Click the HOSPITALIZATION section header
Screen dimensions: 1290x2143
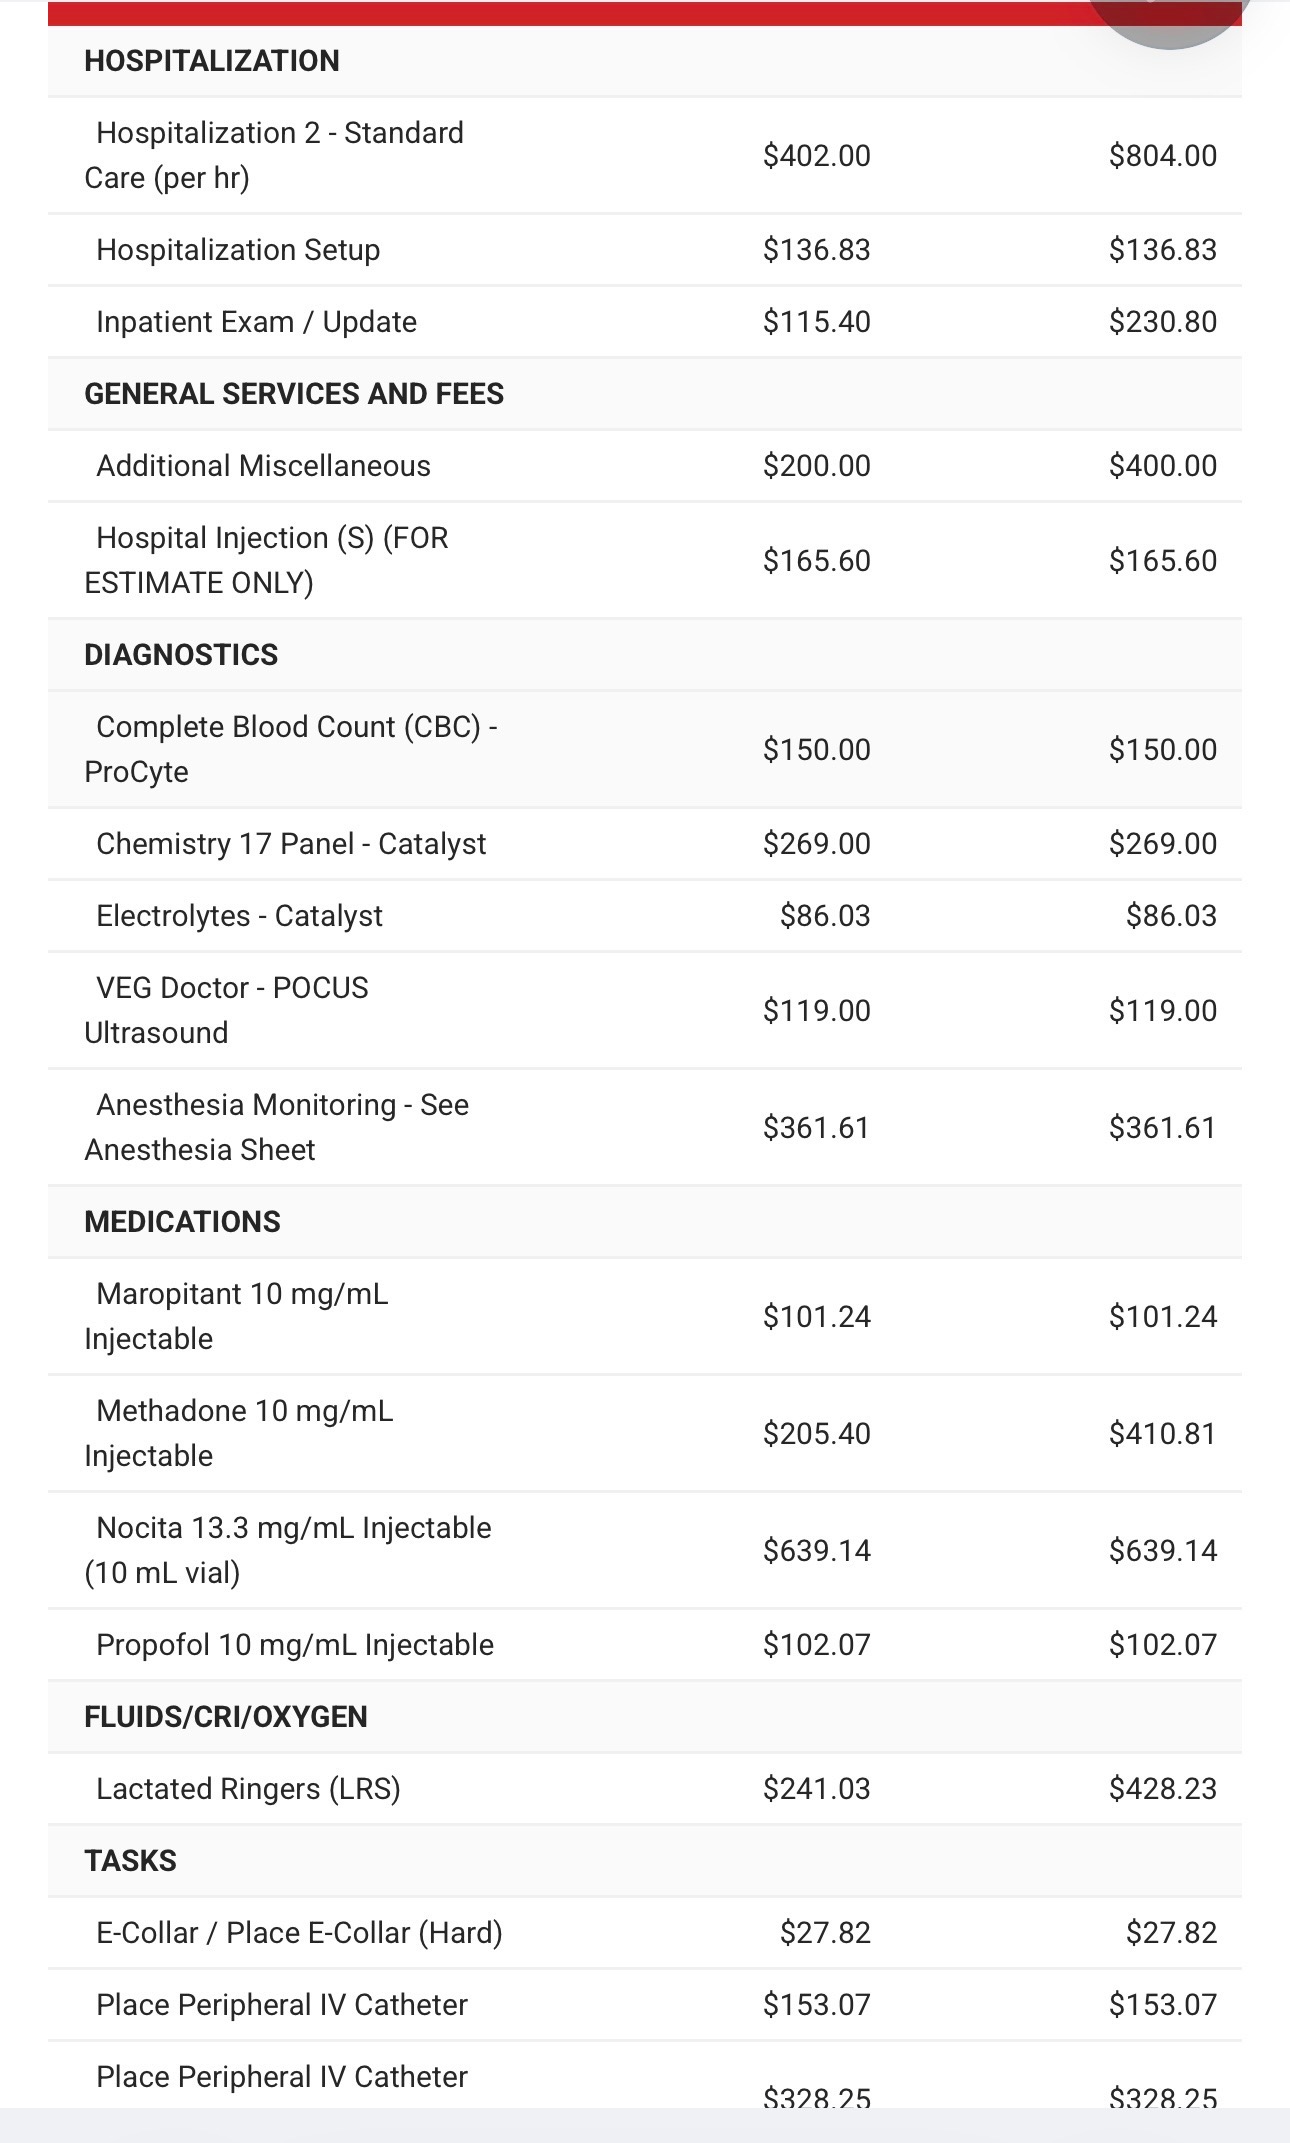(x=212, y=61)
